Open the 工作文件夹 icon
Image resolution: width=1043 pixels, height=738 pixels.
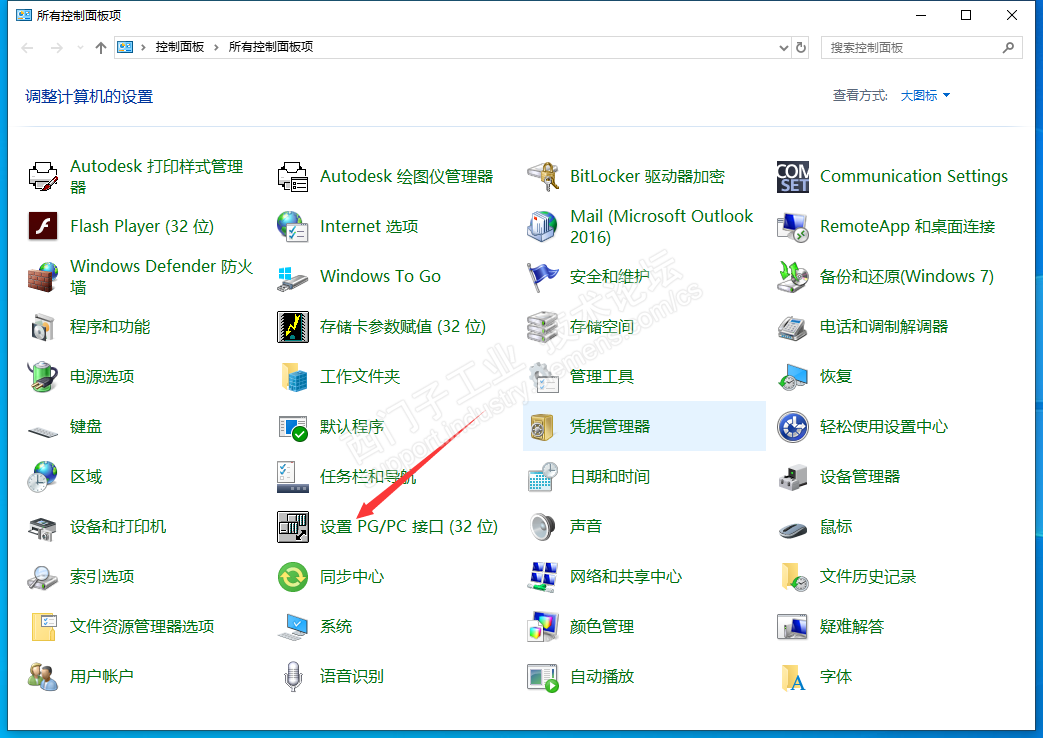[x=293, y=377]
